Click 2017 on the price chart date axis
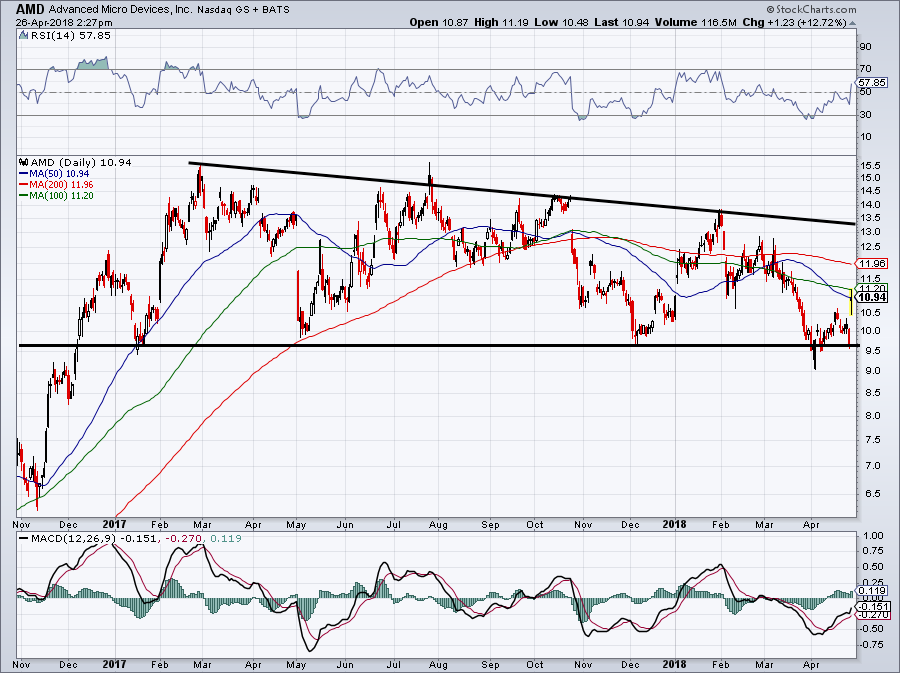Viewport: 900px width, 673px height. tap(114, 524)
